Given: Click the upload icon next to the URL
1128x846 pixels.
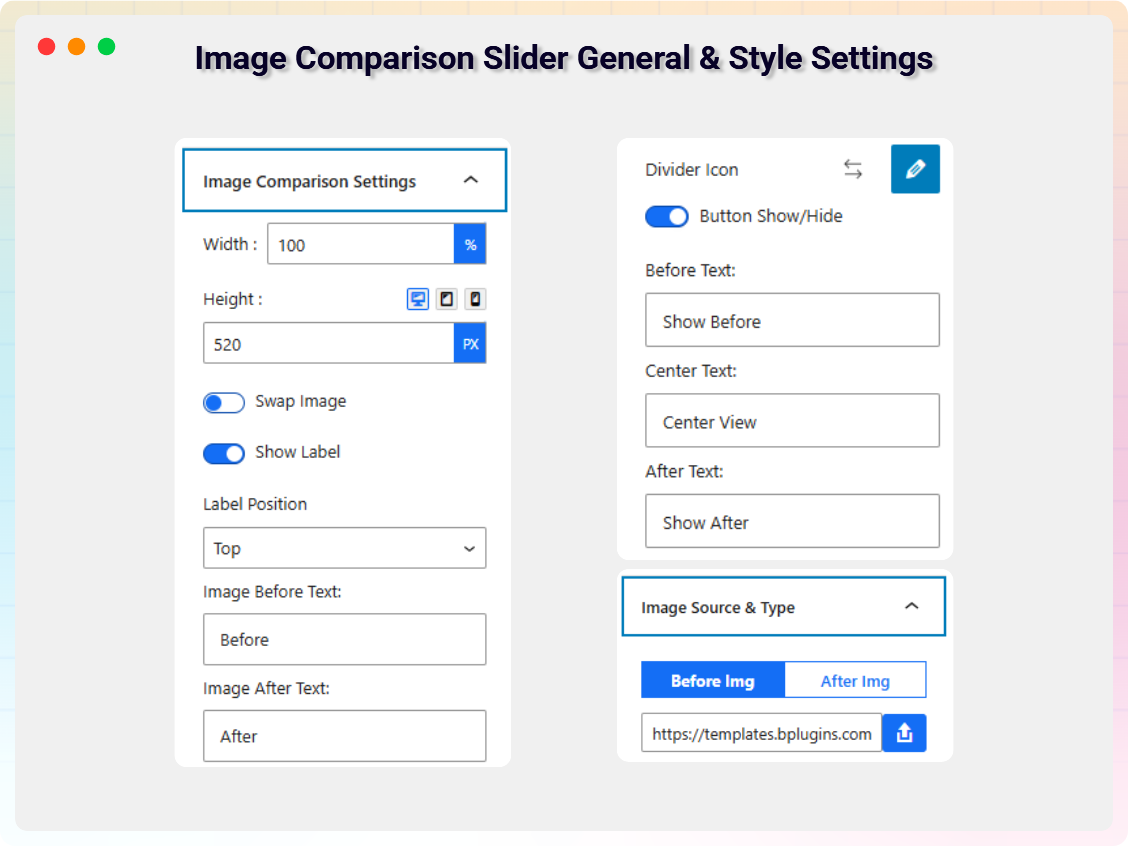Looking at the screenshot, I should click(904, 732).
